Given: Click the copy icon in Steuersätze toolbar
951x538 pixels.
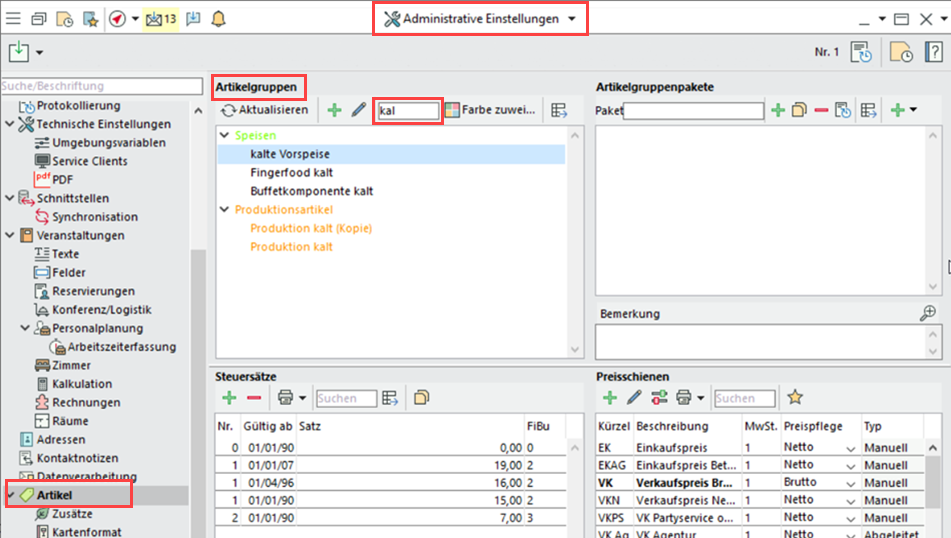Looking at the screenshot, I should (x=421, y=398).
